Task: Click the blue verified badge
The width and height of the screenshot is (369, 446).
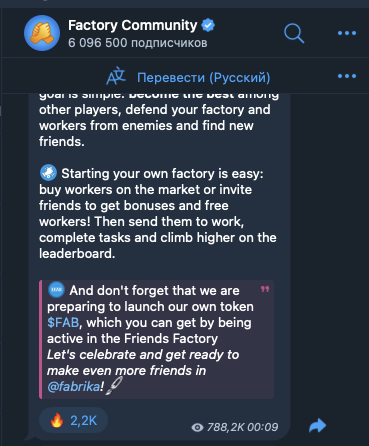Action: coord(208,26)
